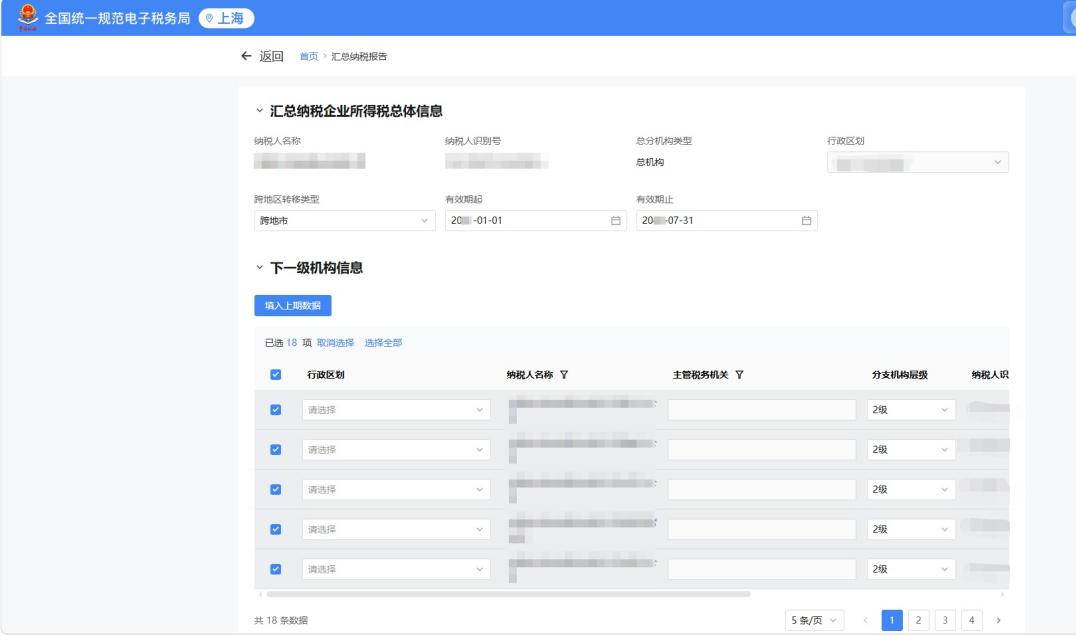Open first row 行政区划 请选择 dropdown
This screenshot has height=636, width=1076.
(396, 410)
